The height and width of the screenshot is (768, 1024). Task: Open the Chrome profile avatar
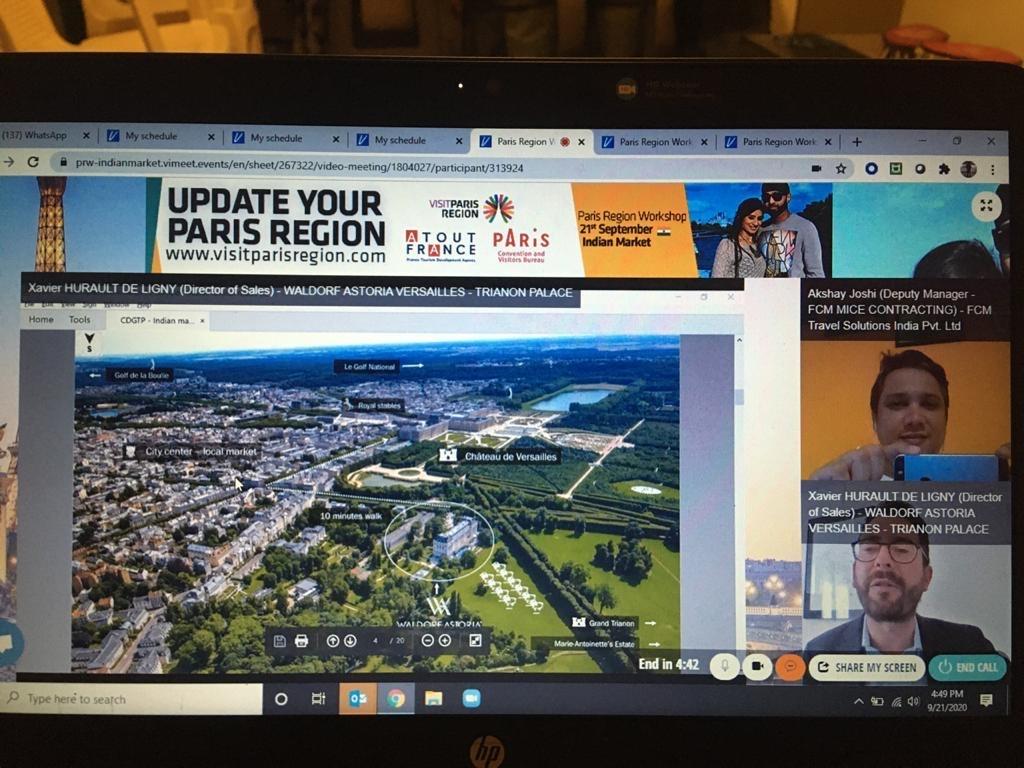point(968,169)
